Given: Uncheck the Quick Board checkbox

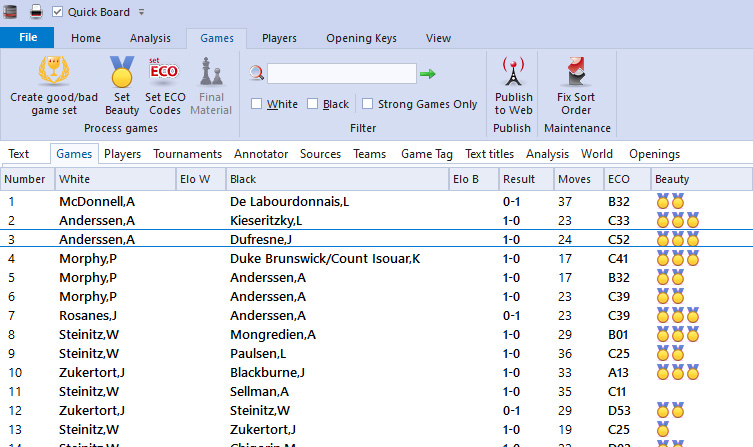Looking at the screenshot, I should 57,12.
